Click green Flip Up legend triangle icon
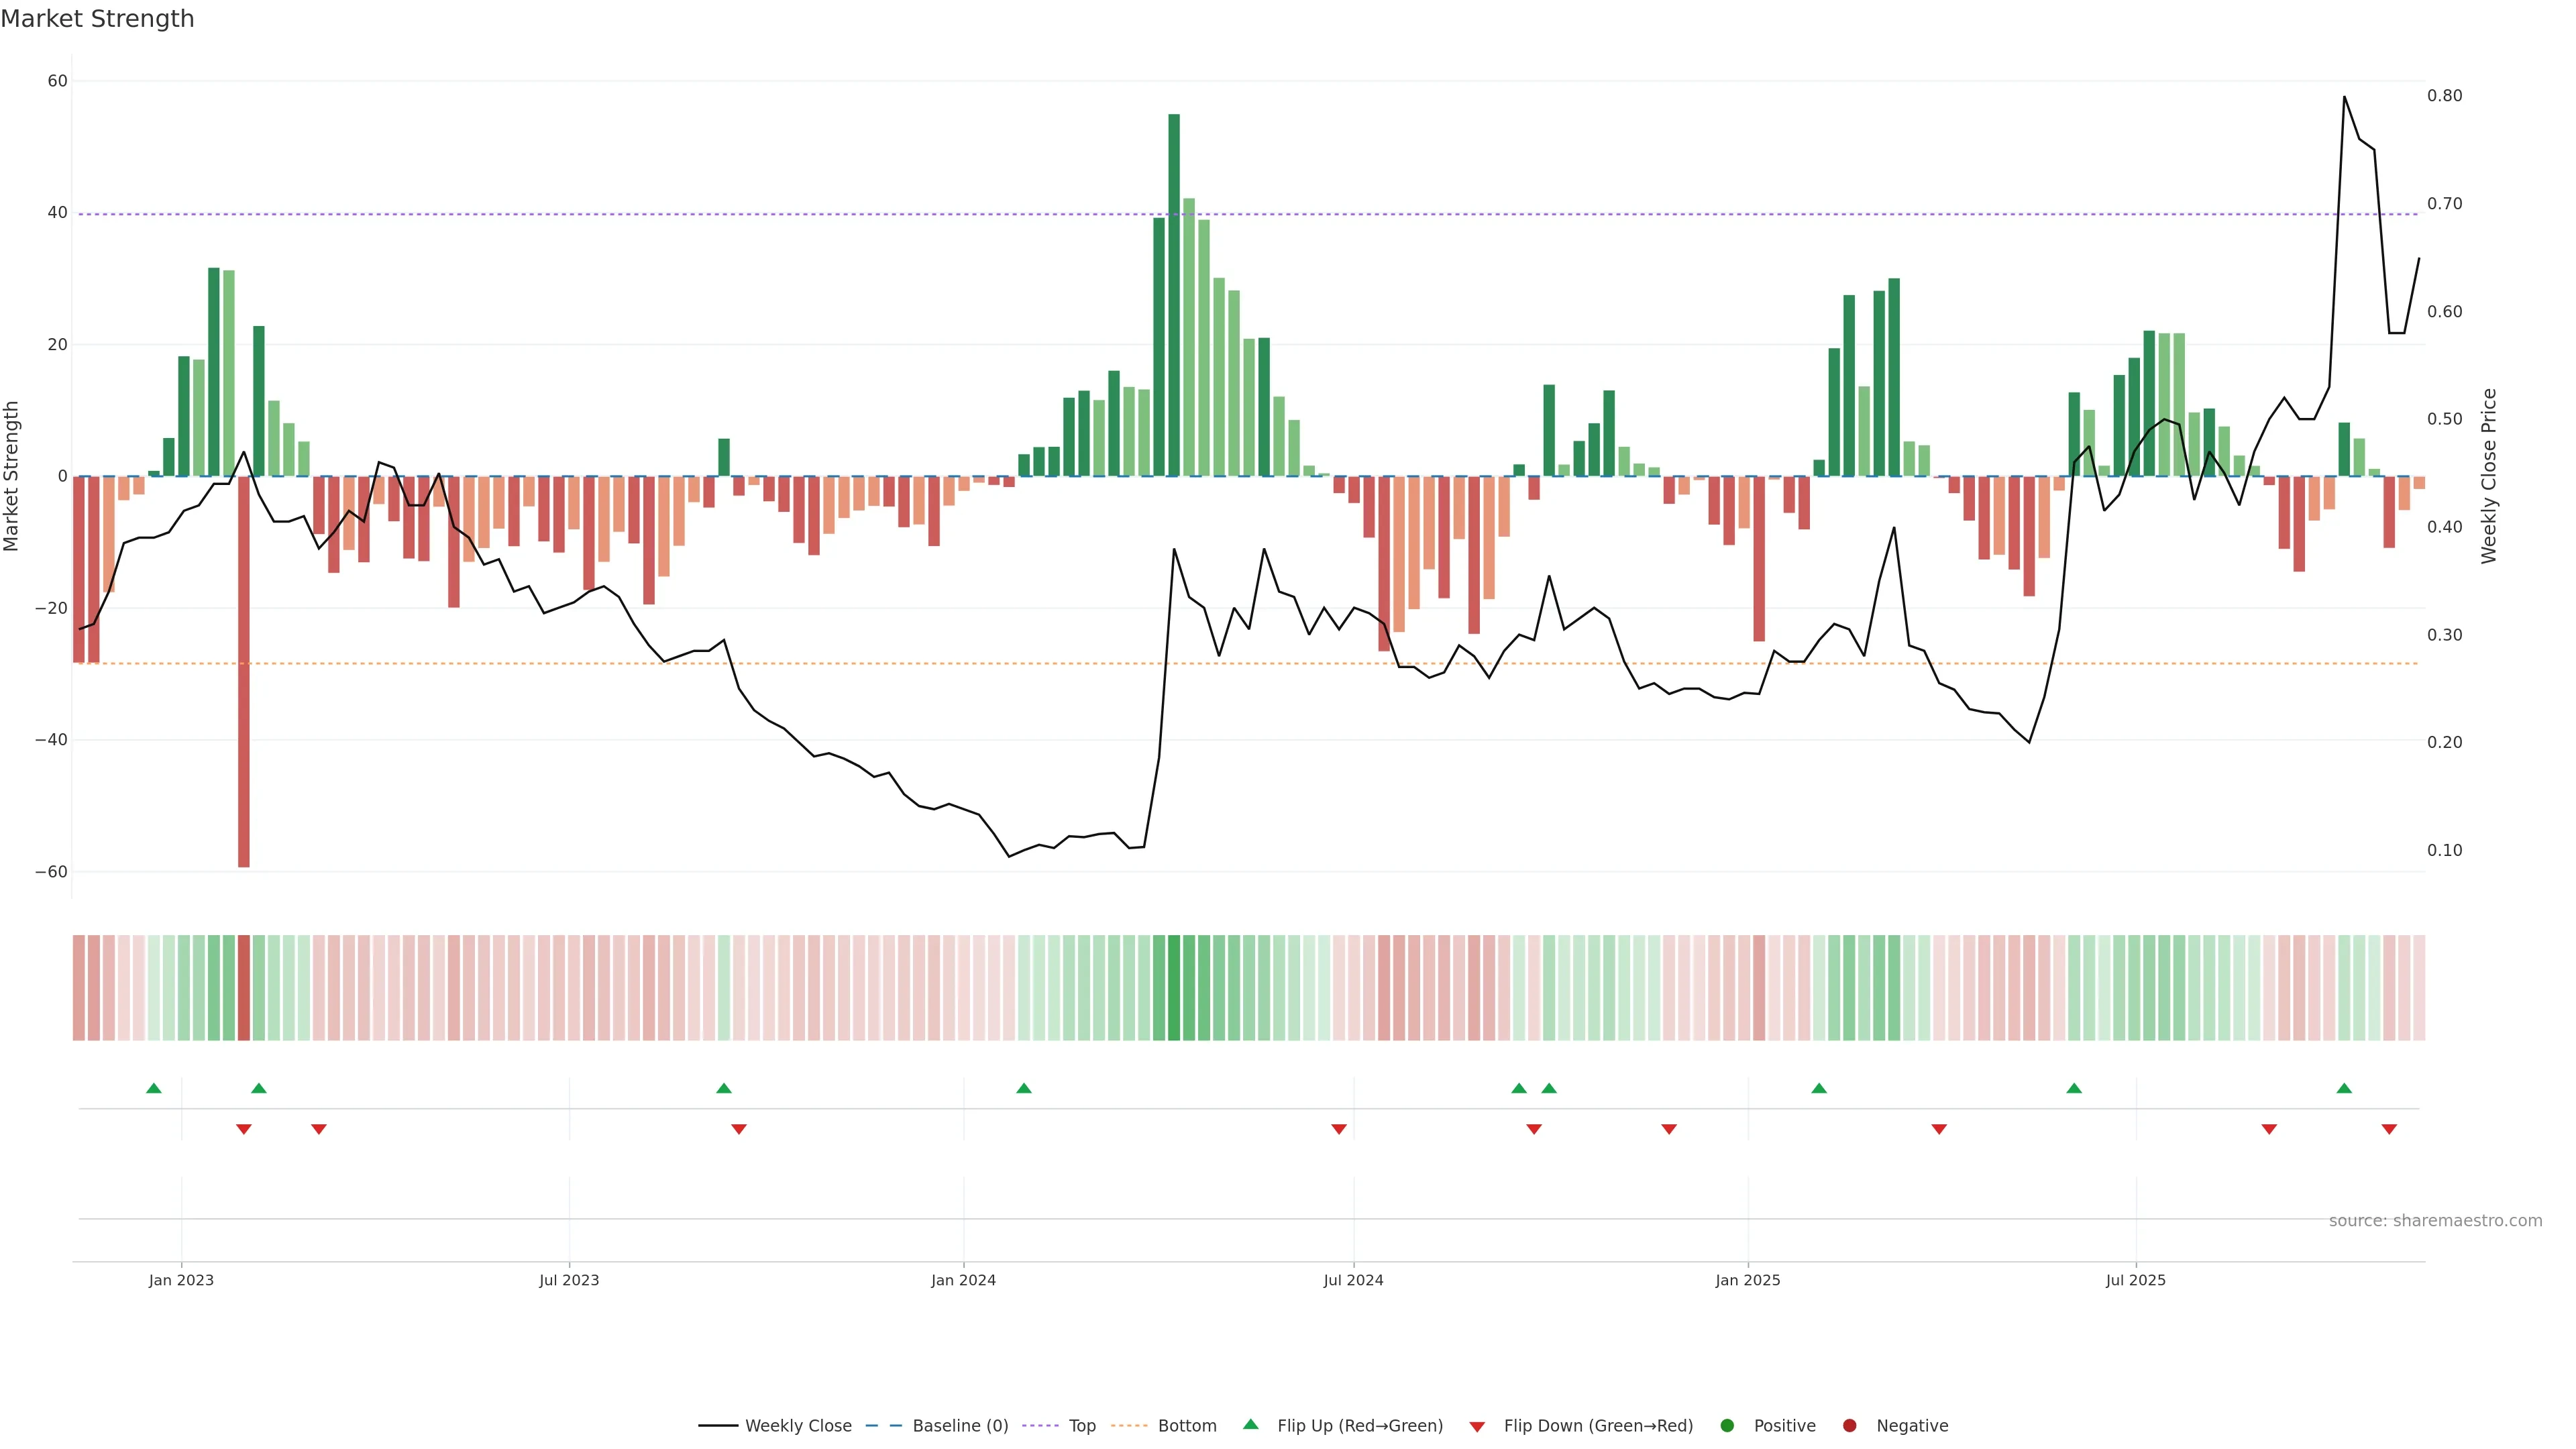The width and height of the screenshot is (2576, 1449). (x=1250, y=1425)
